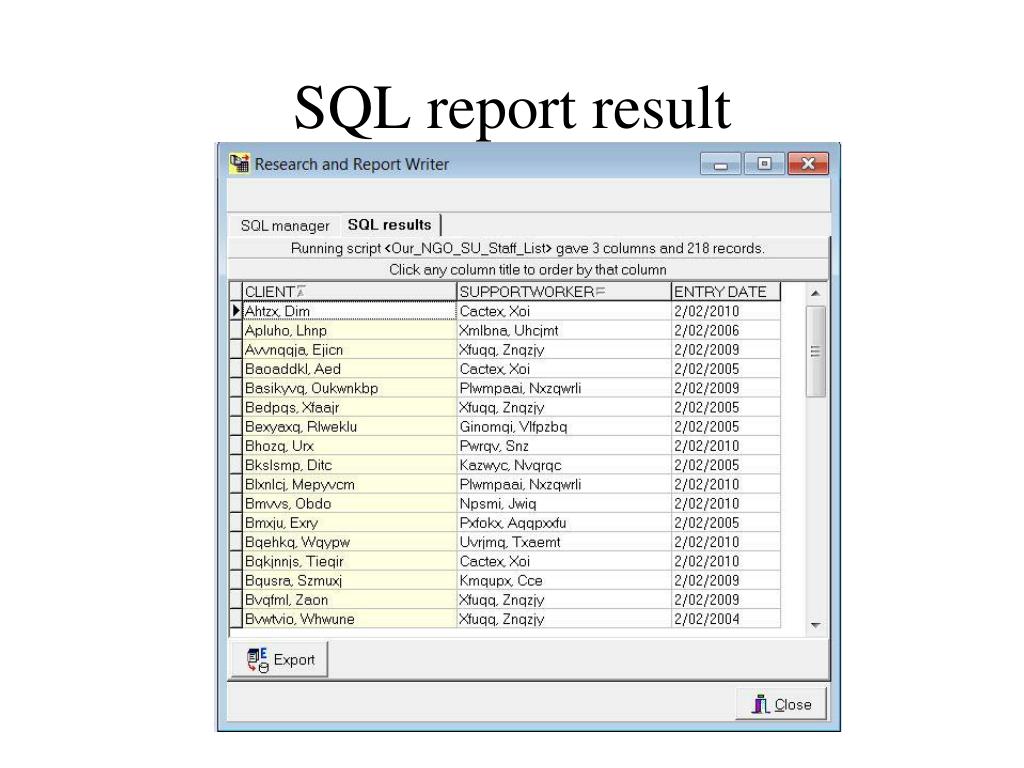Image resolution: width=1024 pixels, height=768 pixels.
Task: Click support worker 'Uvrjmq, Txaemt'
Action: (x=563, y=542)
